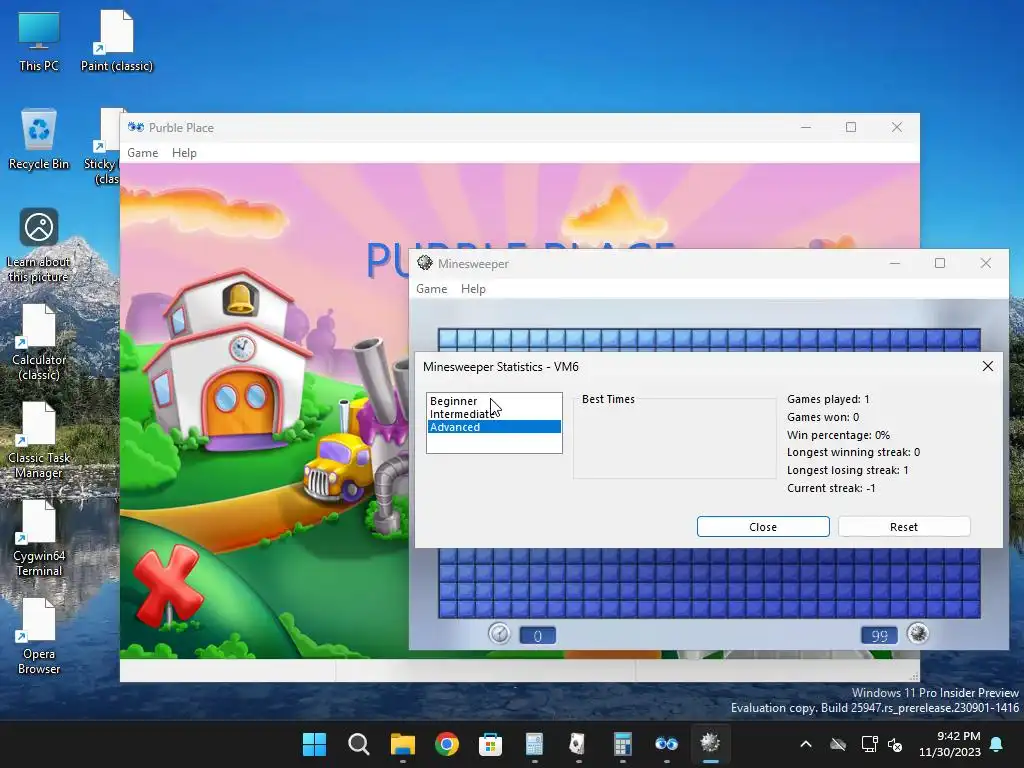
Task: Click the Minesweeper taskbar icon
Action: (710, 744)
